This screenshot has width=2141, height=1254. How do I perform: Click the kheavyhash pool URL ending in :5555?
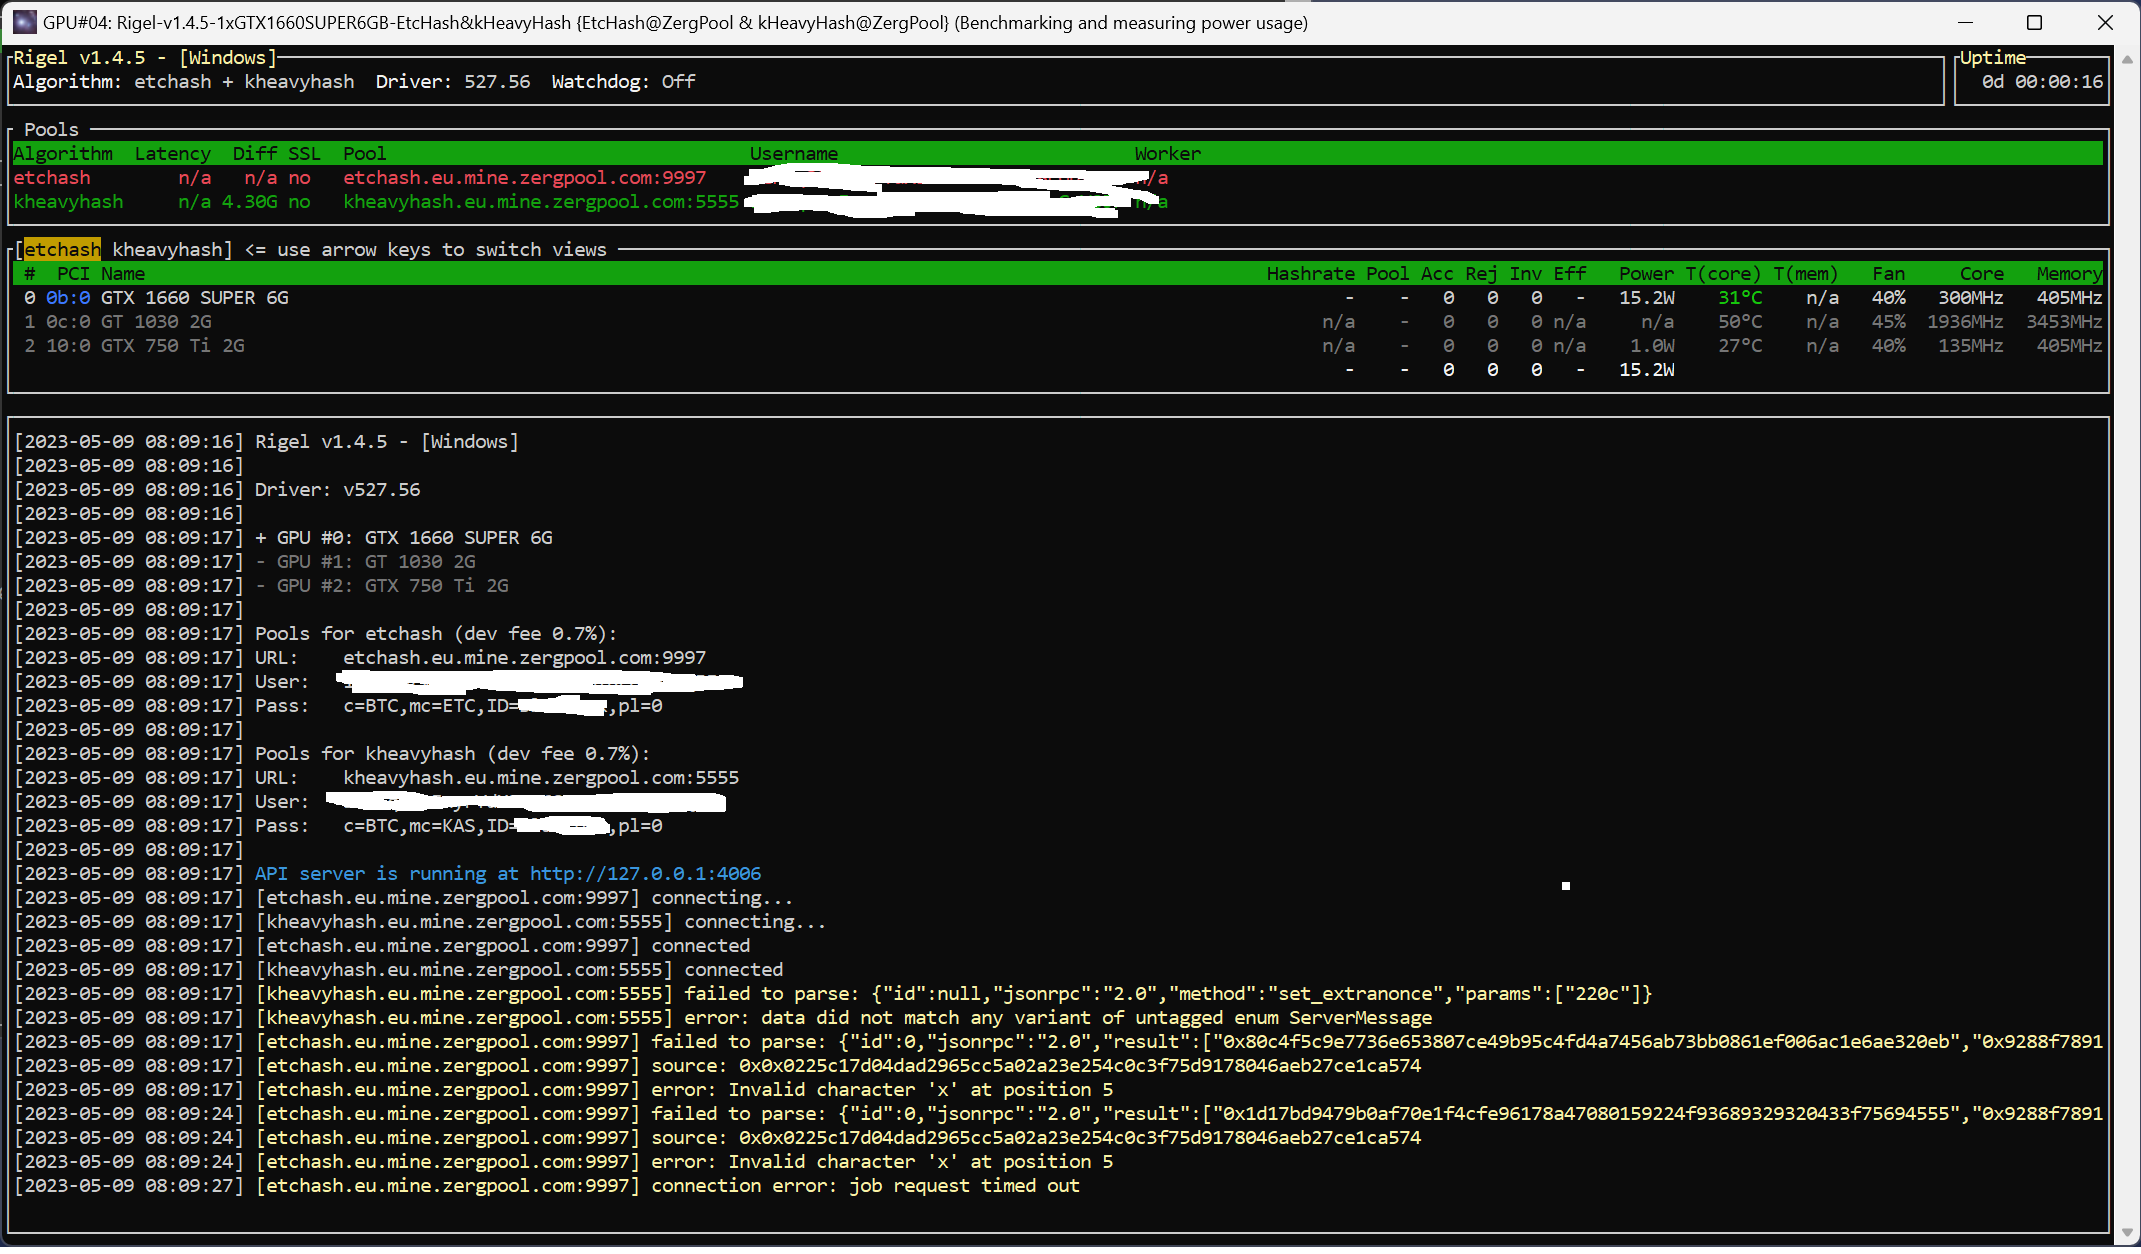point(540,201)
